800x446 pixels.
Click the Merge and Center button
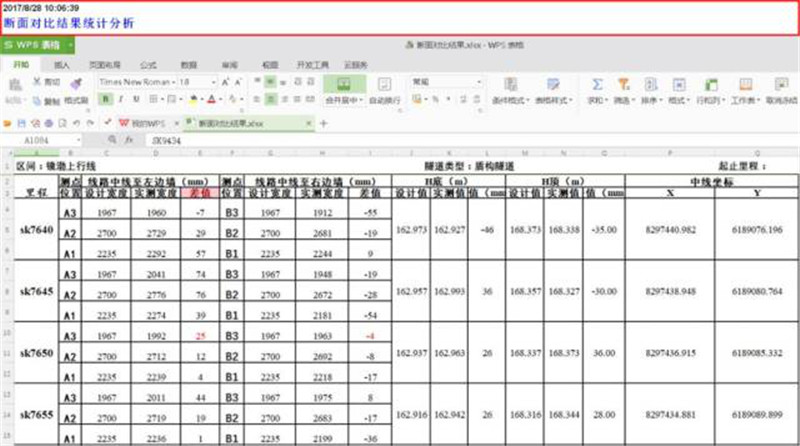(x=342, y=100)
